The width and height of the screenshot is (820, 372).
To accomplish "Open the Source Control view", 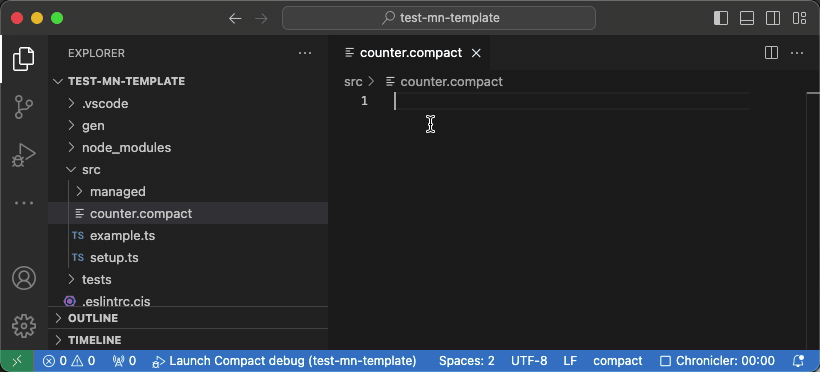I will coord(24,107).
